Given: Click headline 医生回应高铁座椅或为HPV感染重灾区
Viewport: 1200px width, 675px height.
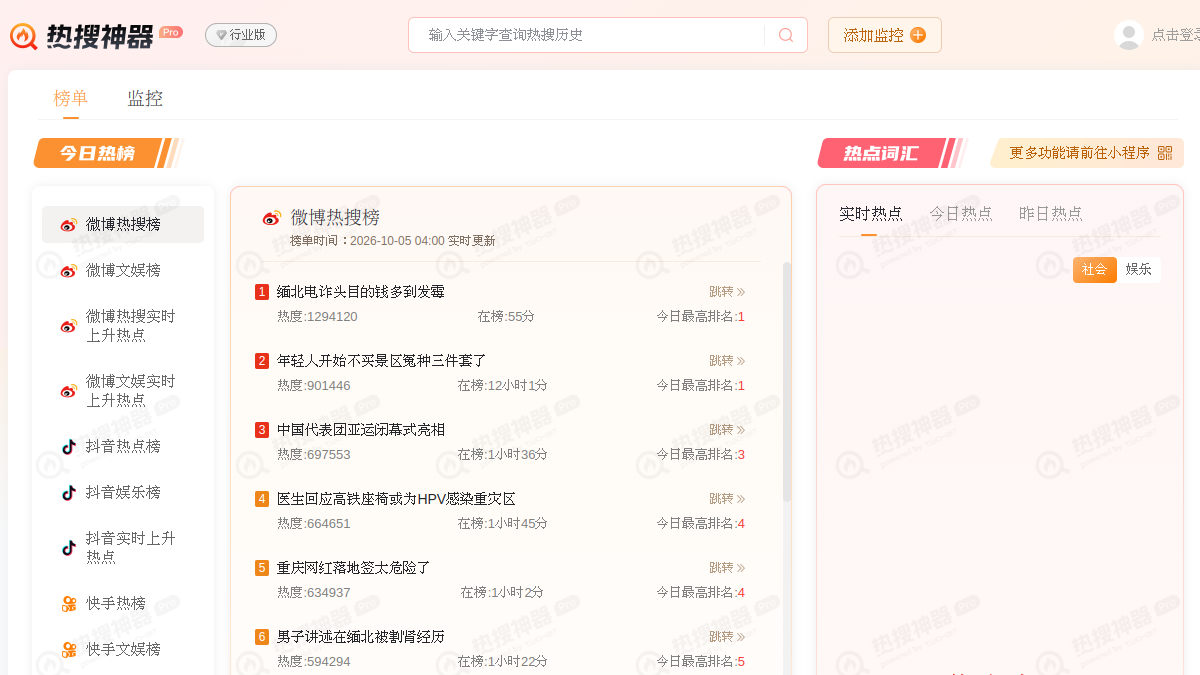Looking at the screenshot, I should point(396,499).
